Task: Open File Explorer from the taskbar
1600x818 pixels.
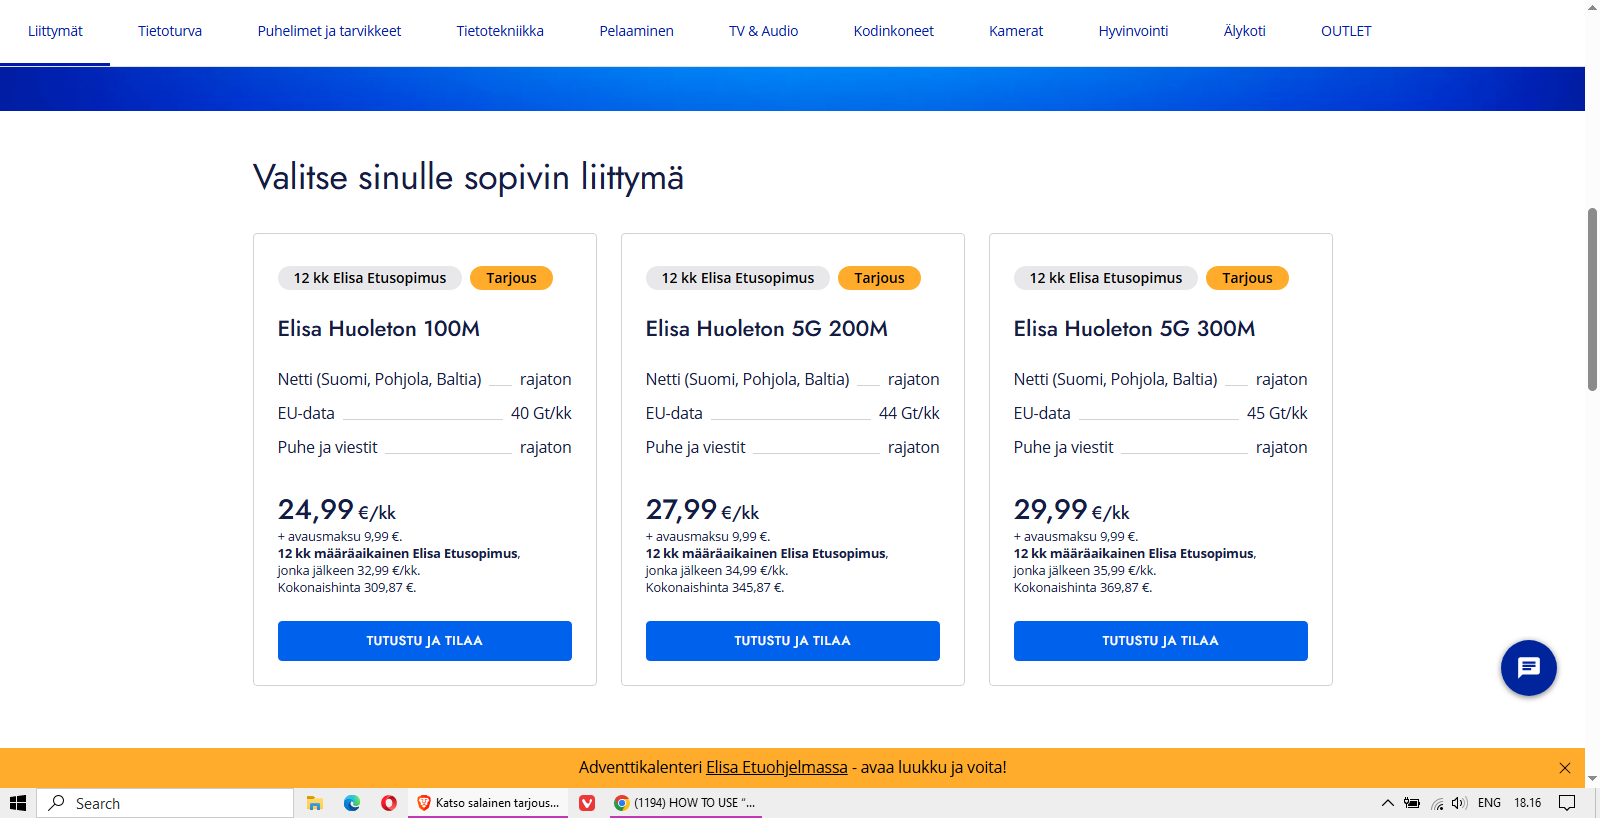Action: click(315, 803)
